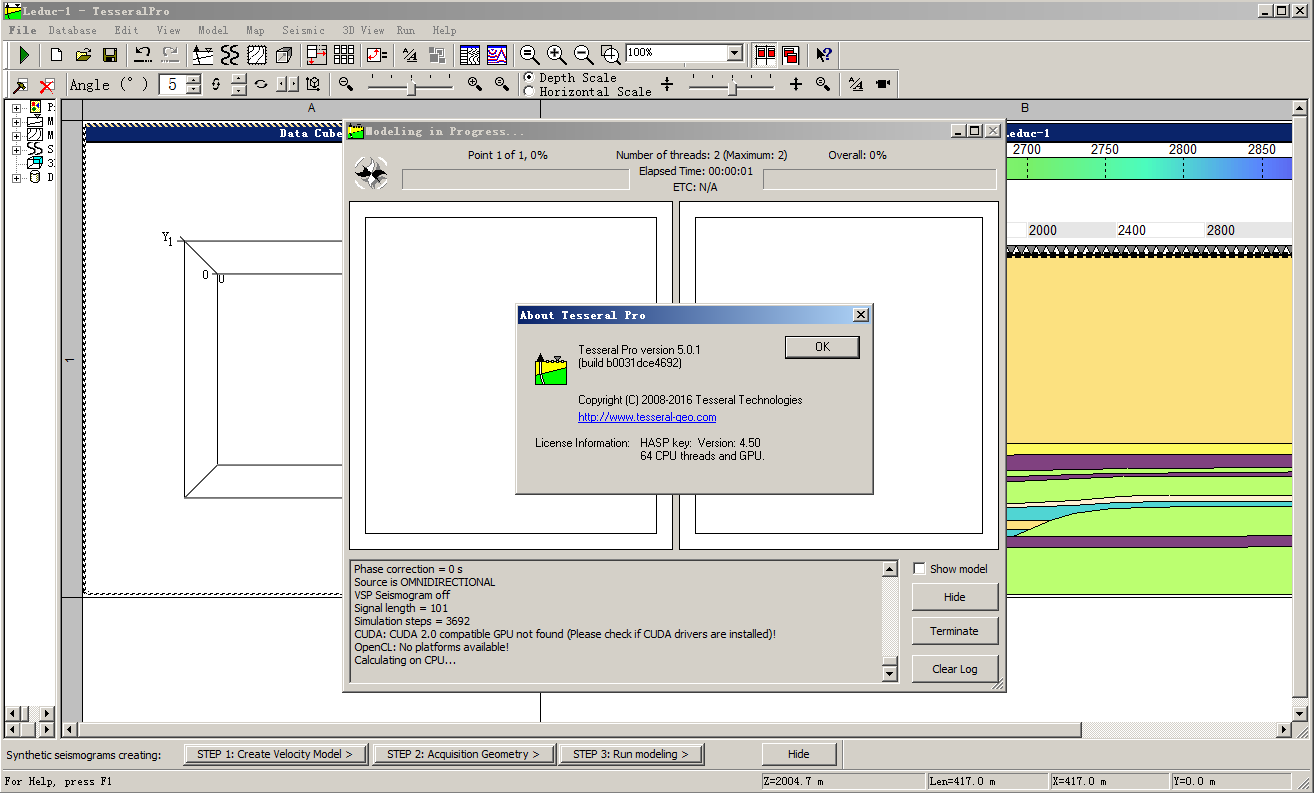
Task: Expand the P tree node with palette icon
Action: (x=16, y=107)
